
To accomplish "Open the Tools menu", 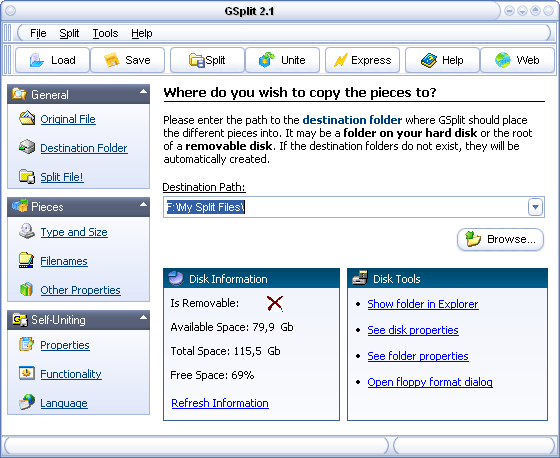I will [x=105, y=33].
